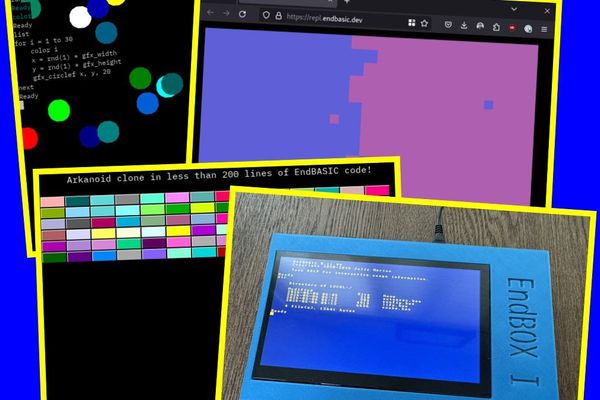
Task: Click the "list" command in the terminal
Action: [x=21, y=34]
